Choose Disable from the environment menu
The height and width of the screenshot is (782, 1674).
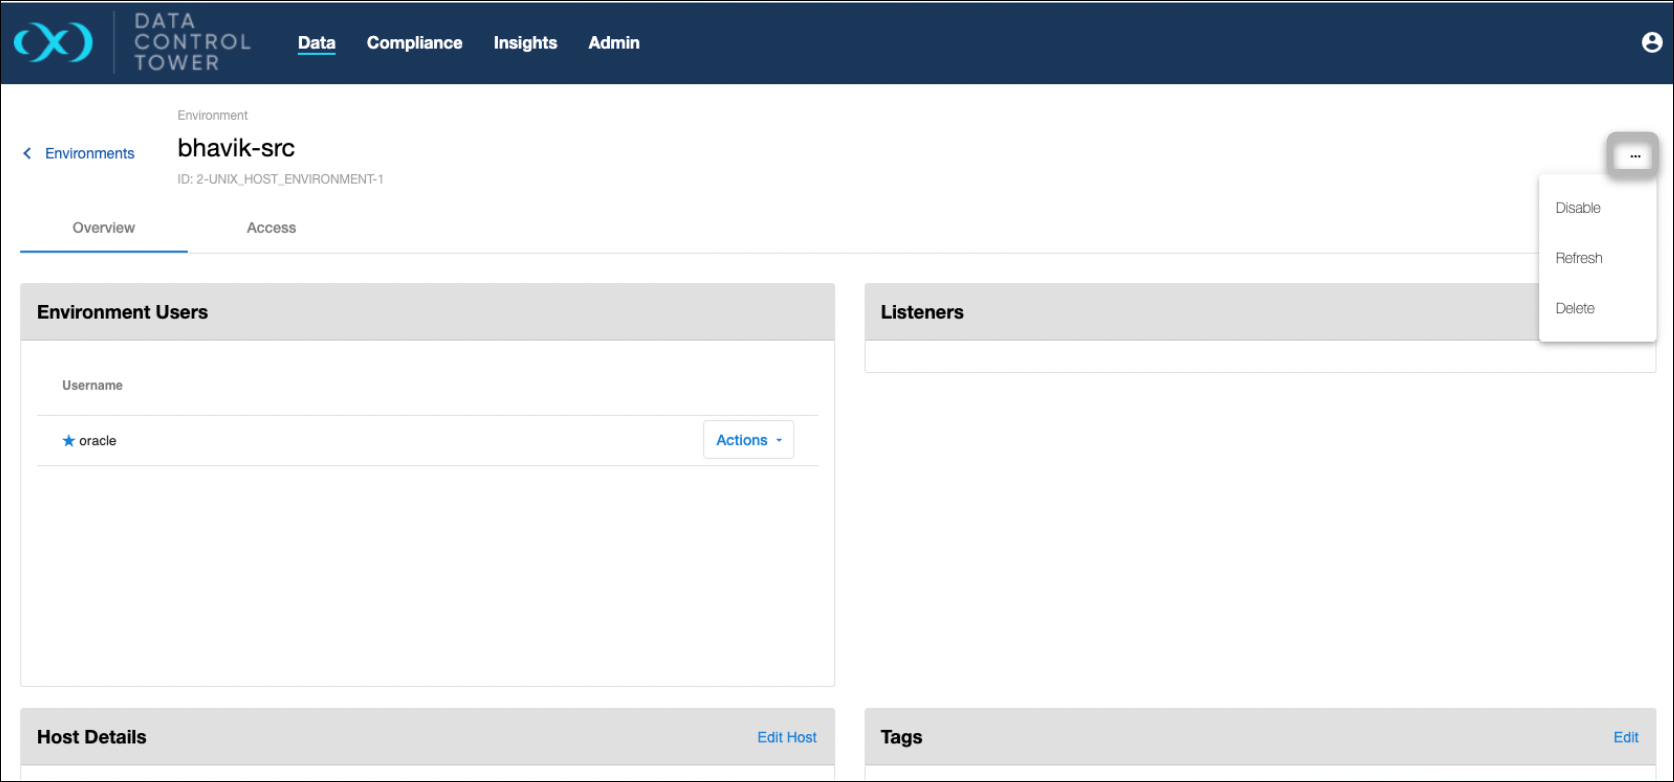(x=1578, y=208)
